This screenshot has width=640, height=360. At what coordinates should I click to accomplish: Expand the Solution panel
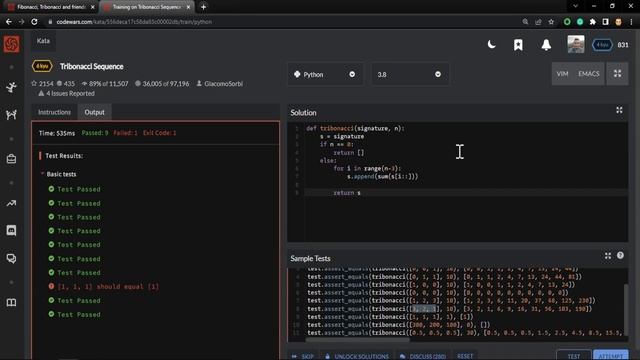tap(619, 110)
